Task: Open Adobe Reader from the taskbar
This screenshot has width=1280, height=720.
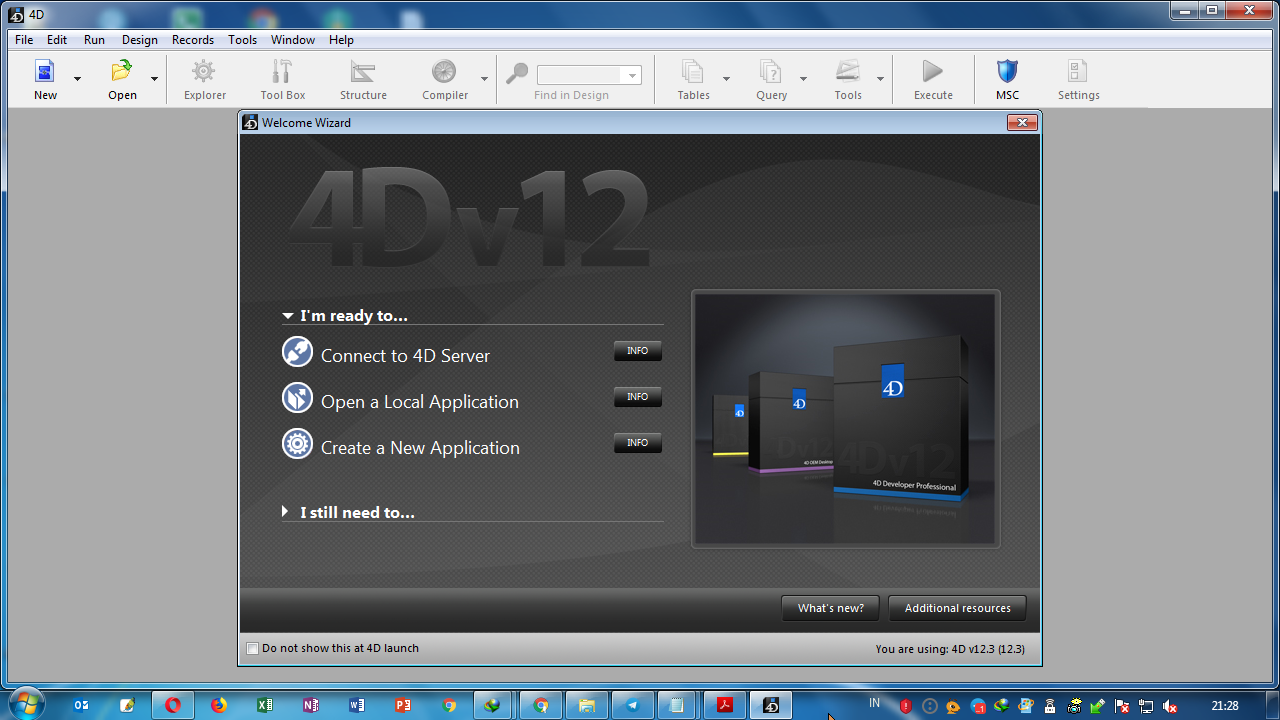Action: 725,705
